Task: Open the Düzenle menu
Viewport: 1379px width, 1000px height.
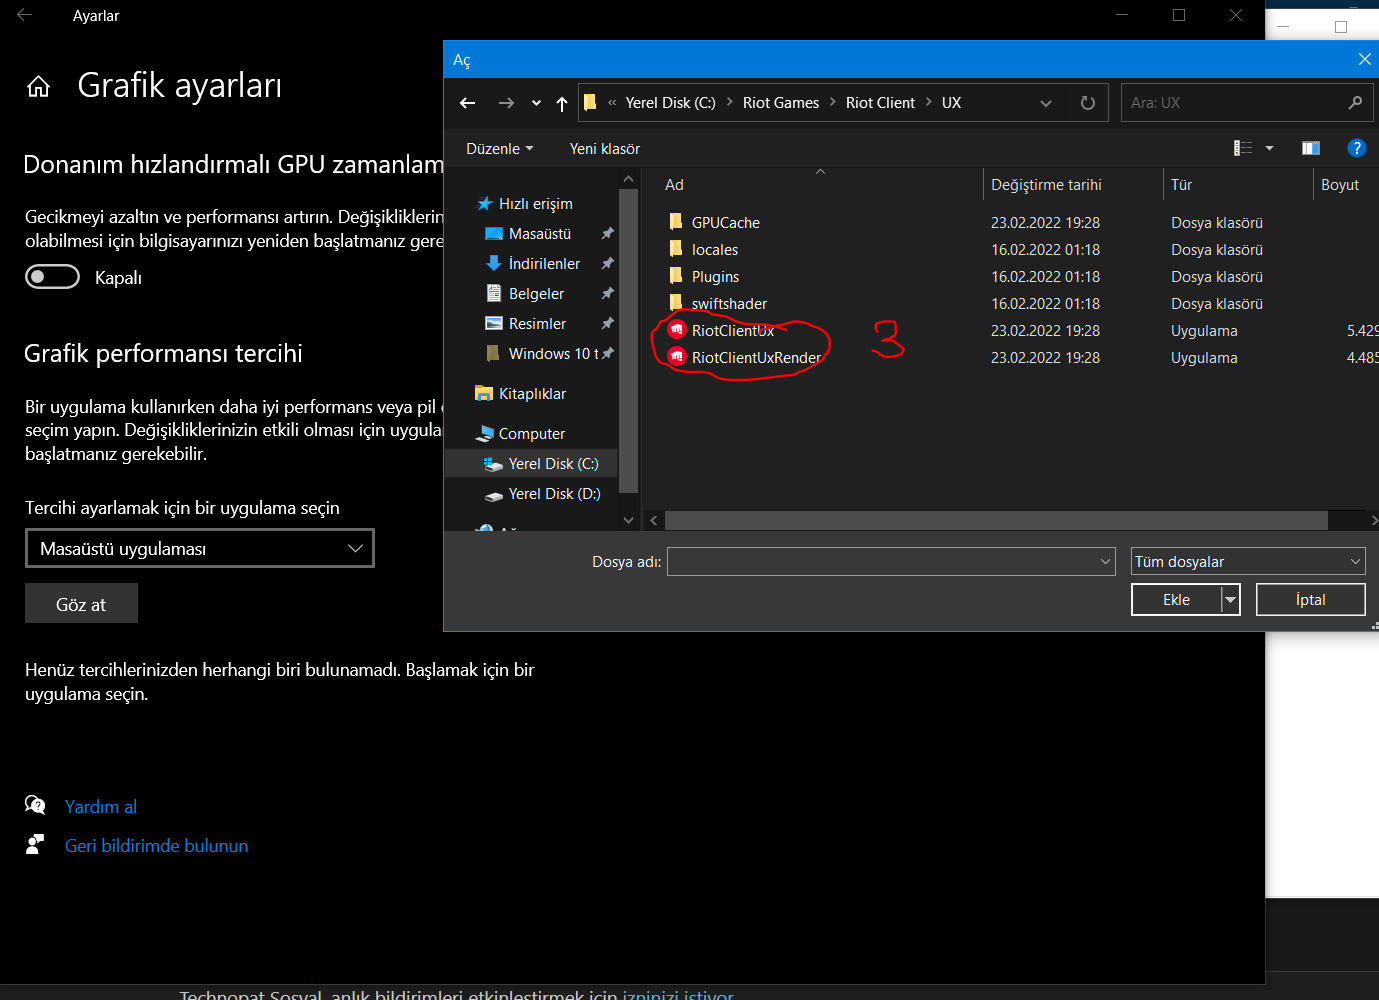Action: pos(499,149)
